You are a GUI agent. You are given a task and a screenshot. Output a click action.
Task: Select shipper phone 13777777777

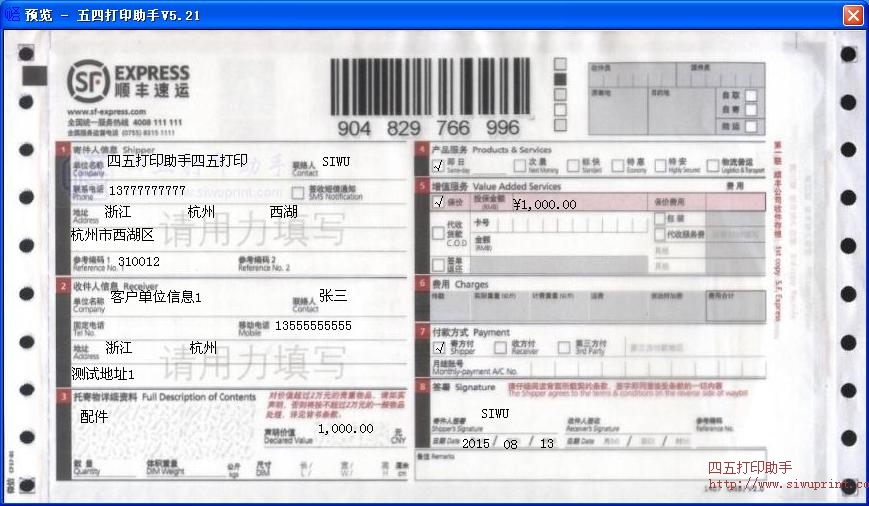(x=147, y=191)
